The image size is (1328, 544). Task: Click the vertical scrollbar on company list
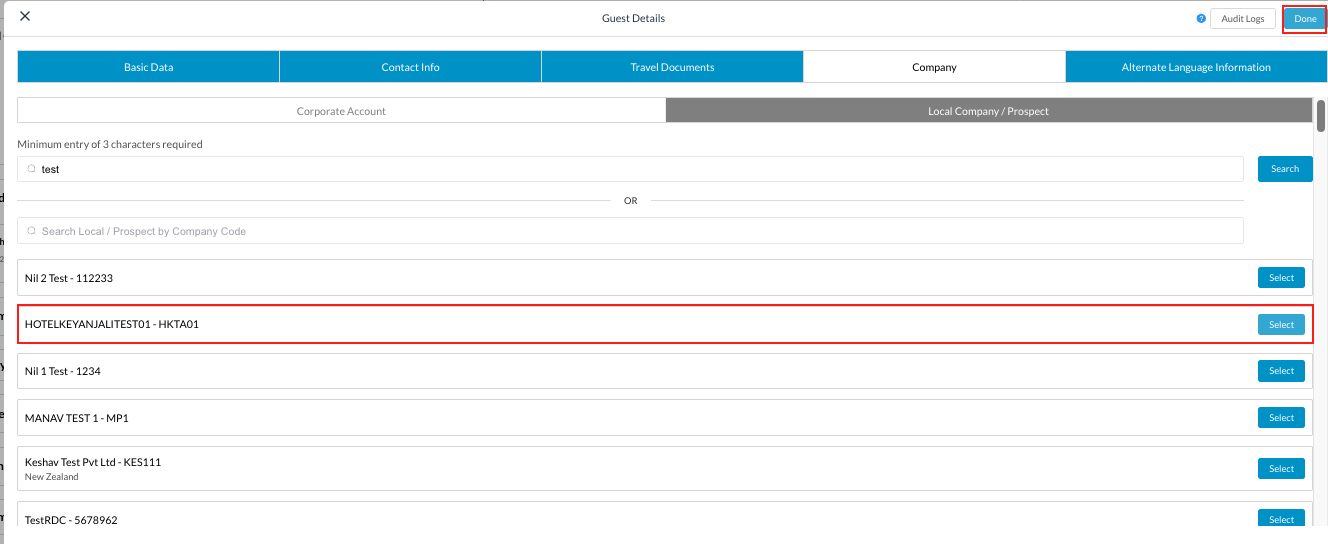[x=1320, y=116]
